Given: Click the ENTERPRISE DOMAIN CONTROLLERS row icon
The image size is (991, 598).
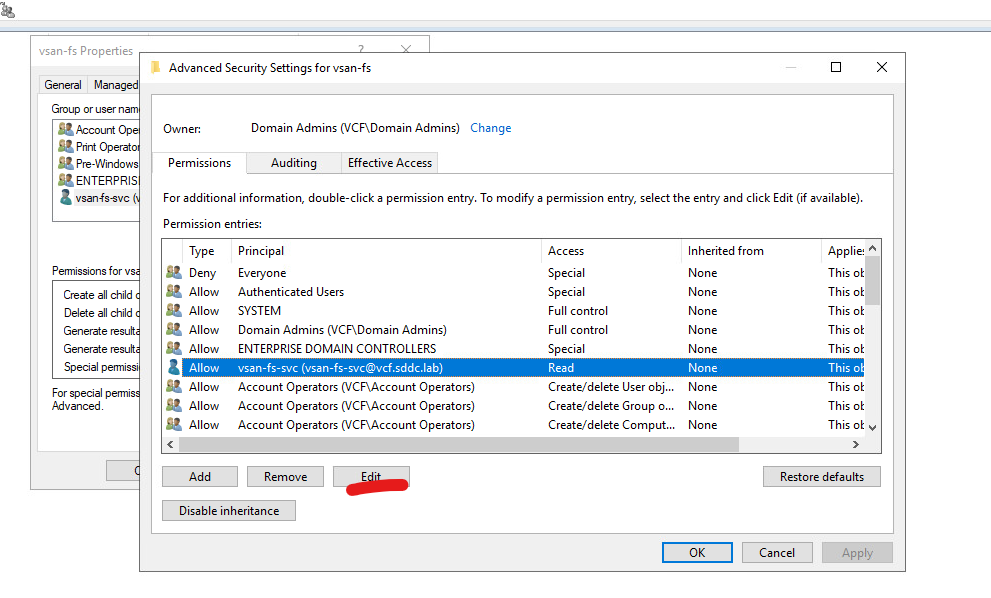Looking at the screenshot, I should (x=174, y=349).
